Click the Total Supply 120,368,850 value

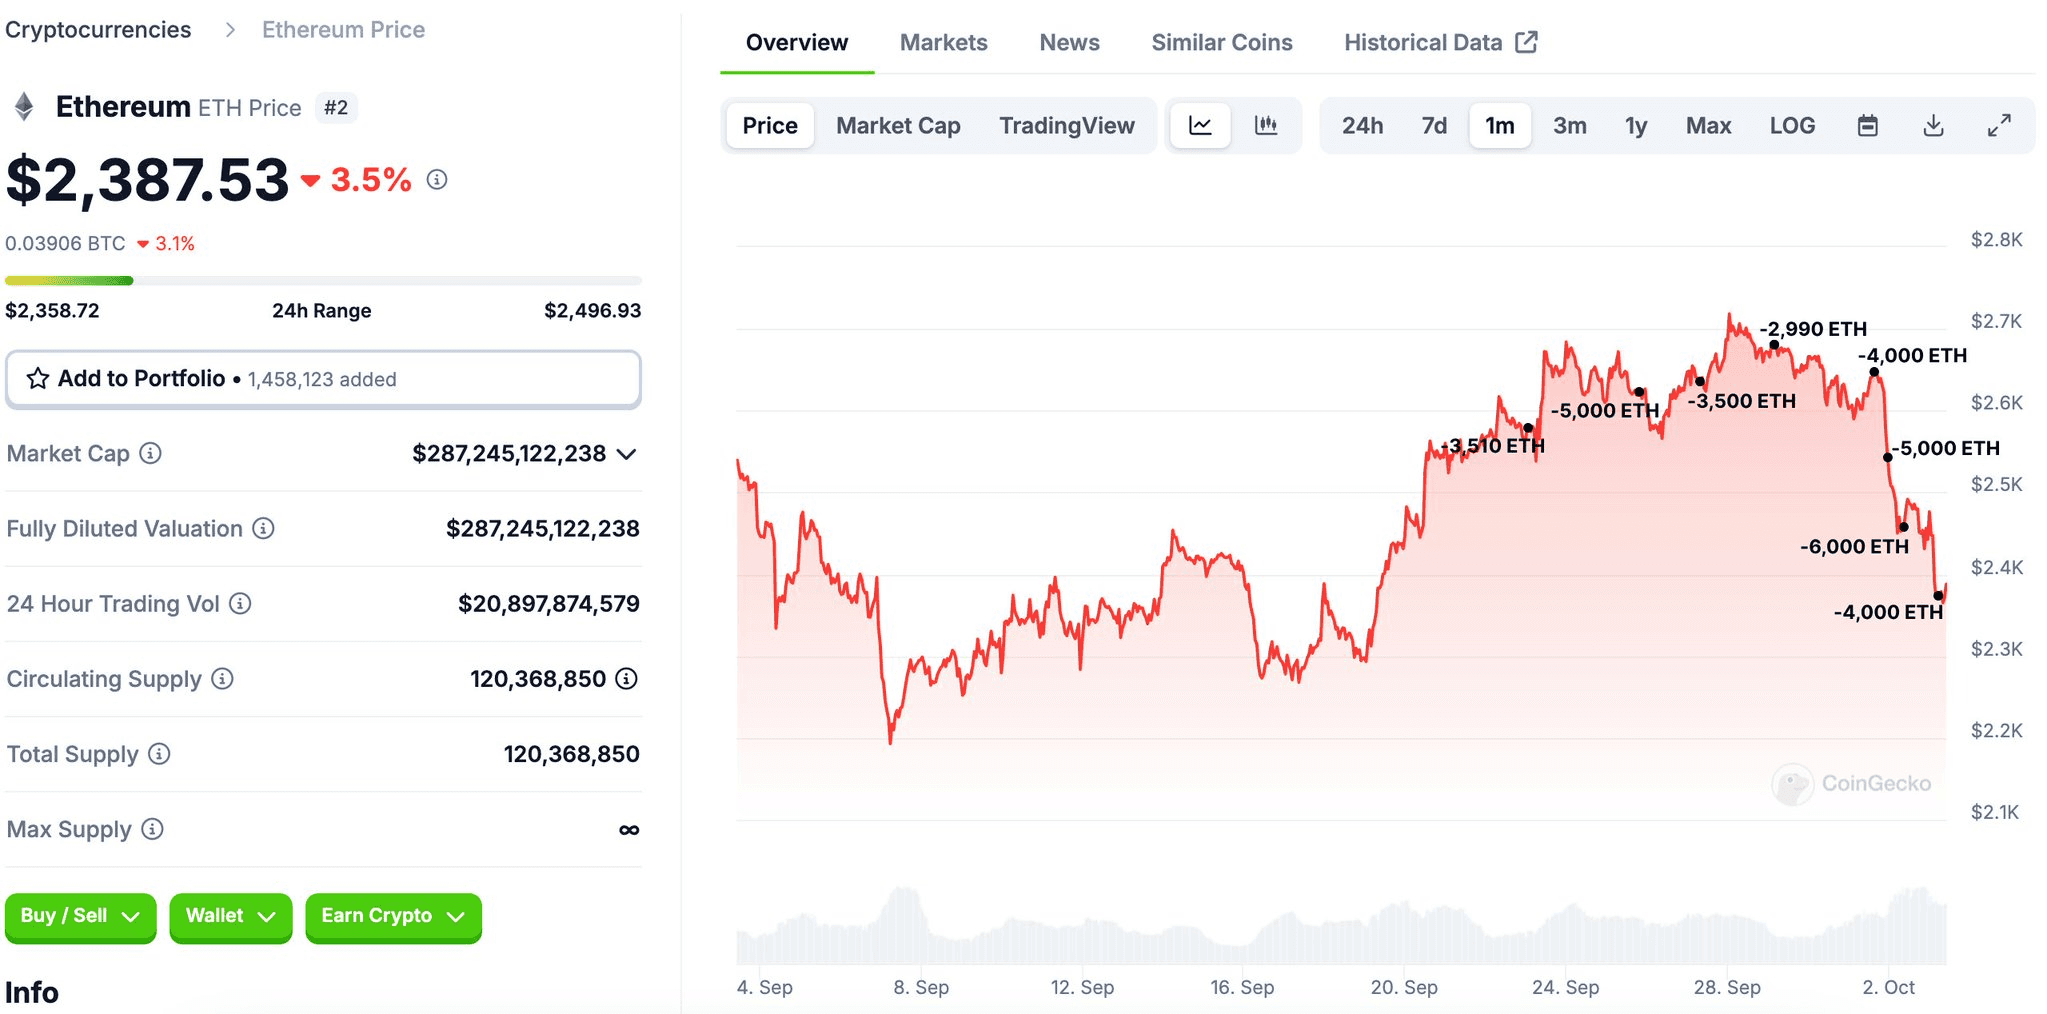[x=571, y=753]
